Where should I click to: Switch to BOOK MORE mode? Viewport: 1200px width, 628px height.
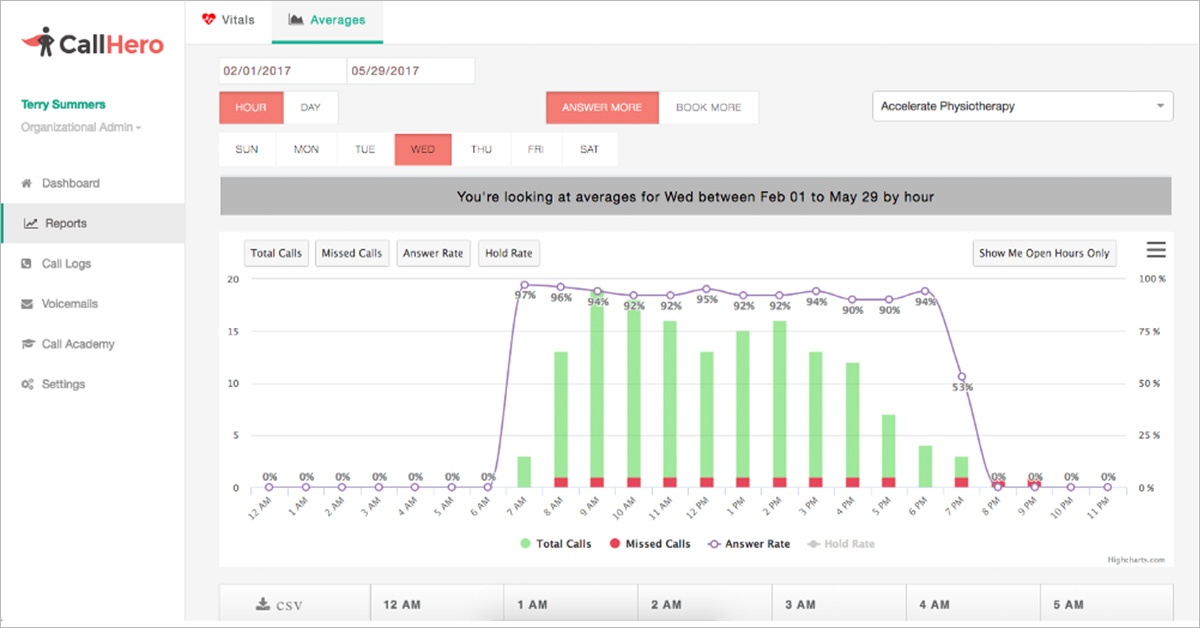tap(709, 107)
